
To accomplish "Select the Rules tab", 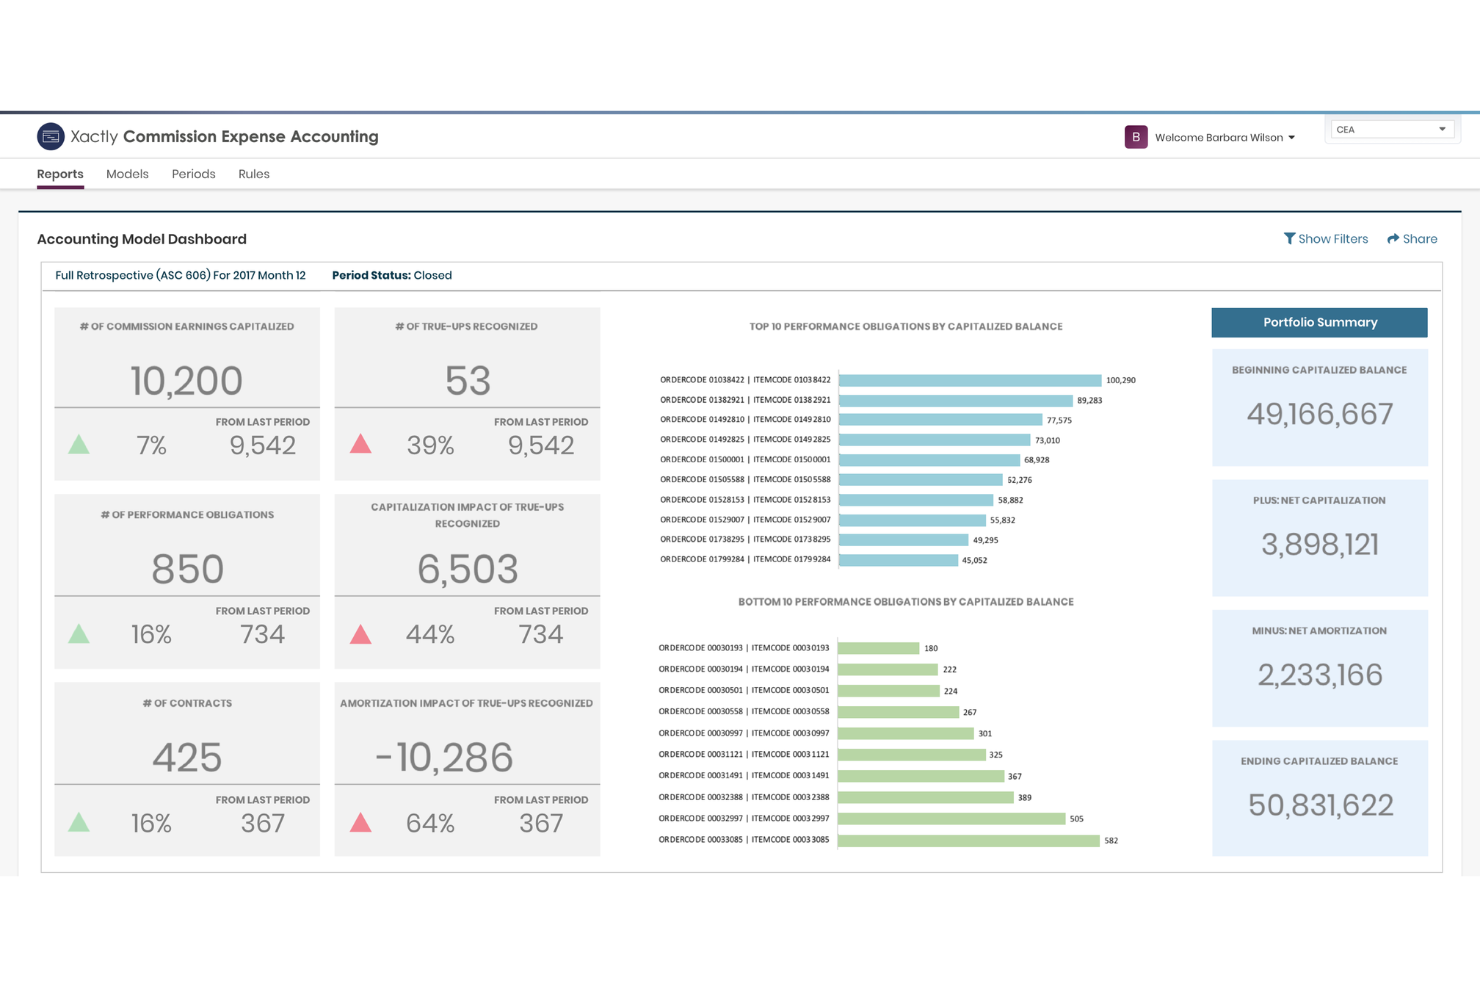I will point(254,174).
